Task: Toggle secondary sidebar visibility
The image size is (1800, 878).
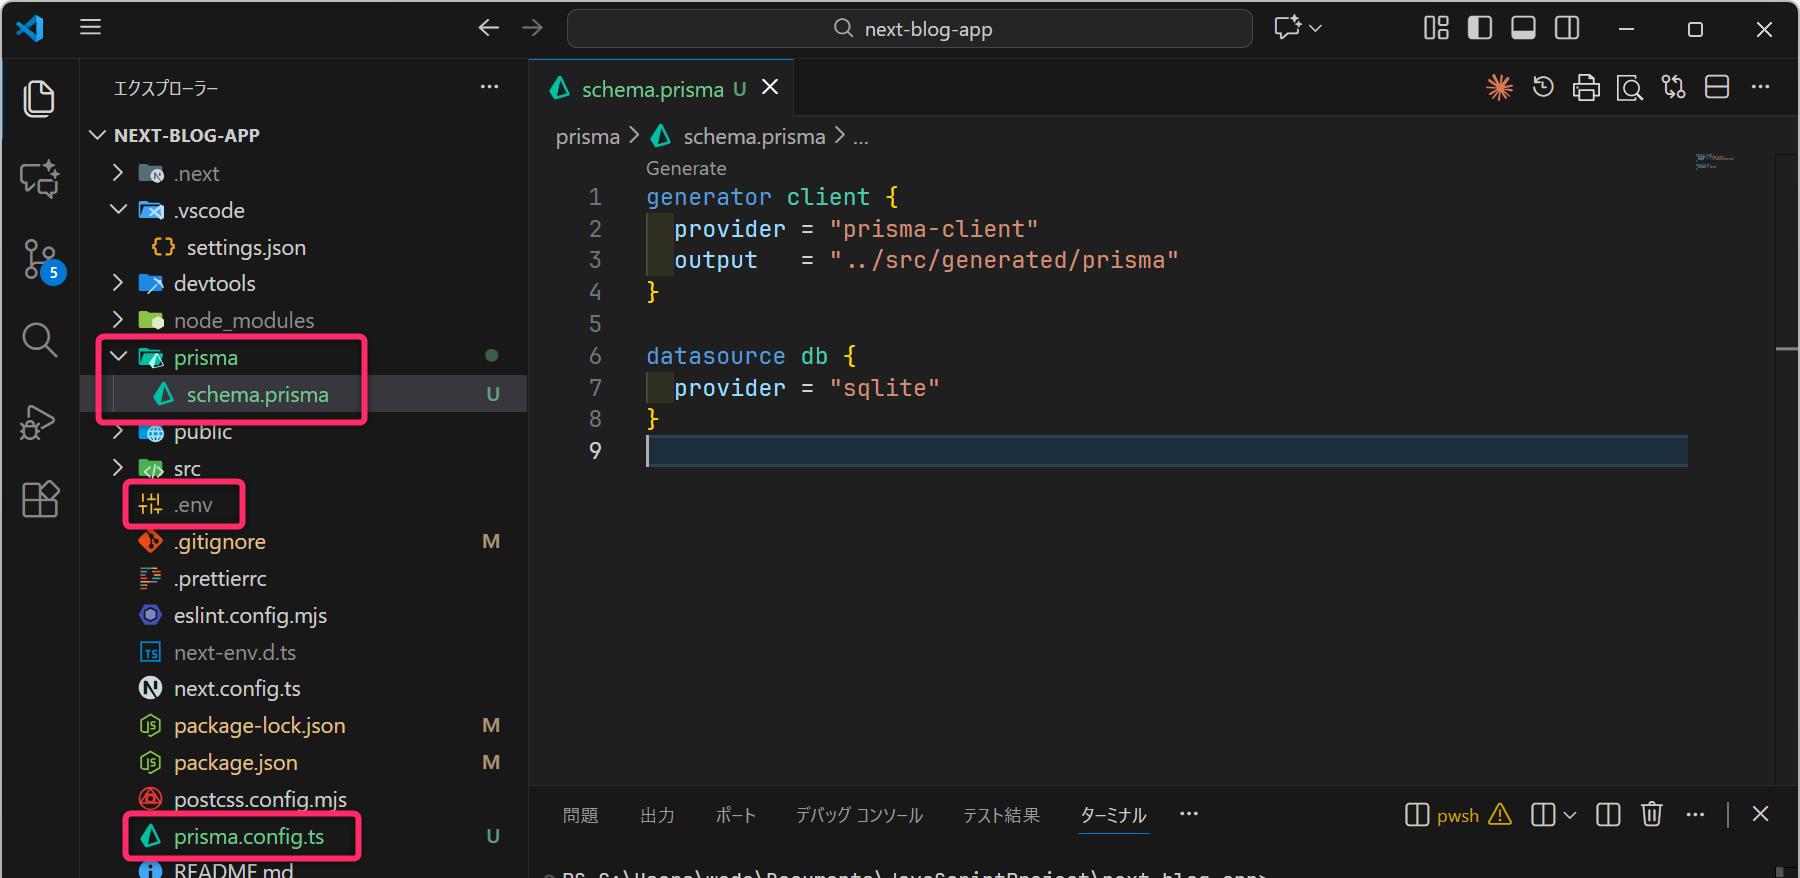Action: [1567, 28]
